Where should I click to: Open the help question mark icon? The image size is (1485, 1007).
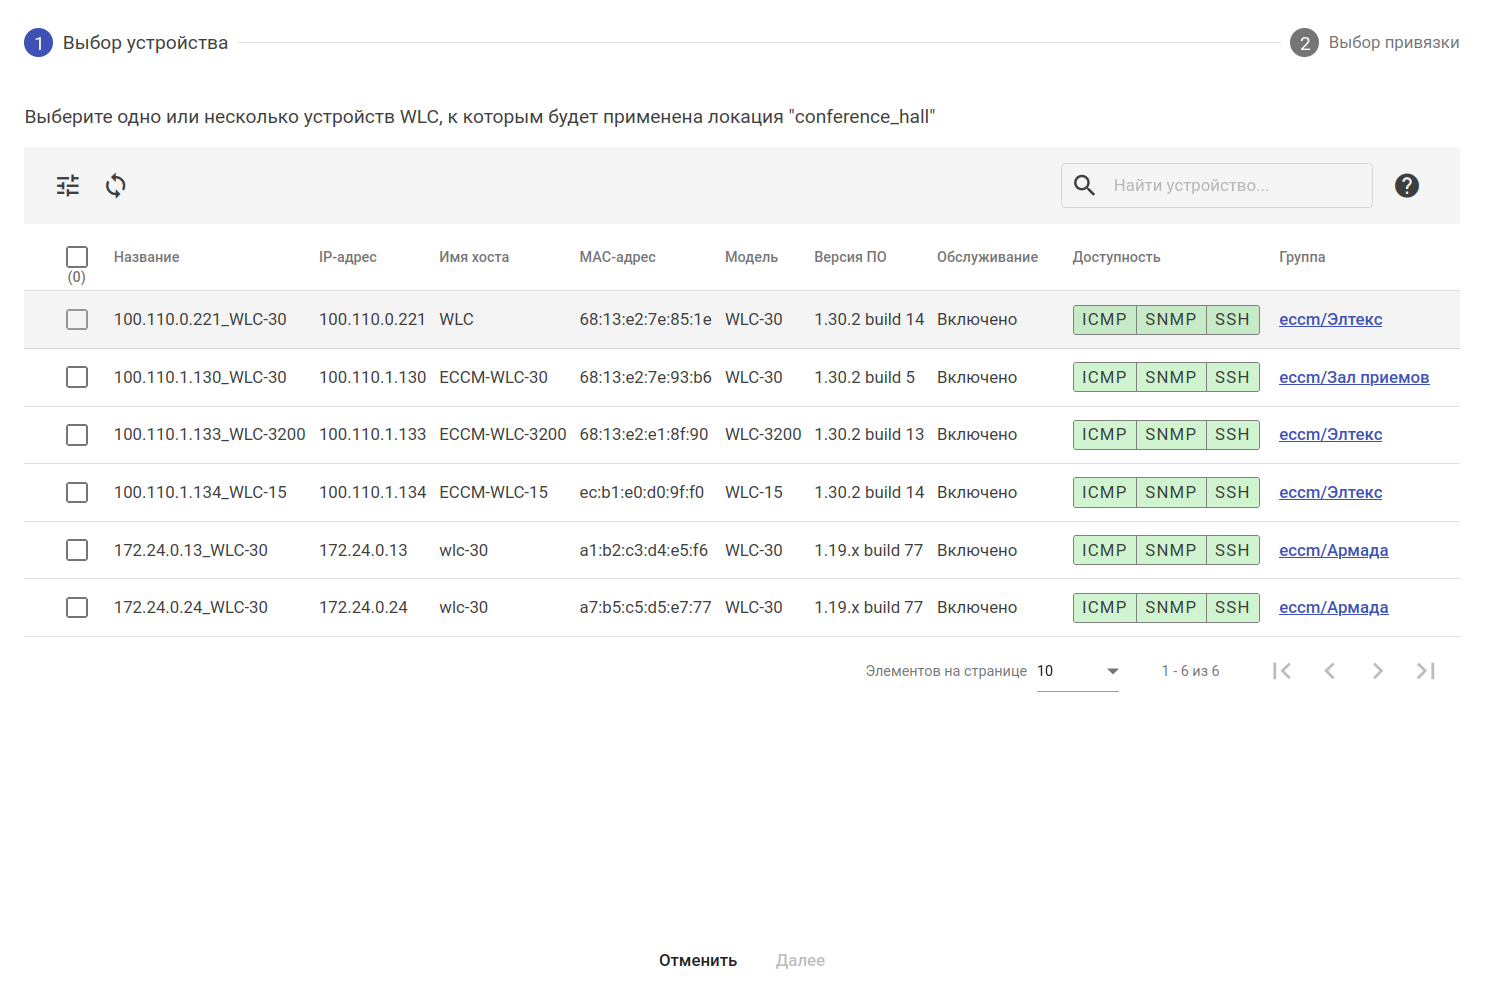1407,185
